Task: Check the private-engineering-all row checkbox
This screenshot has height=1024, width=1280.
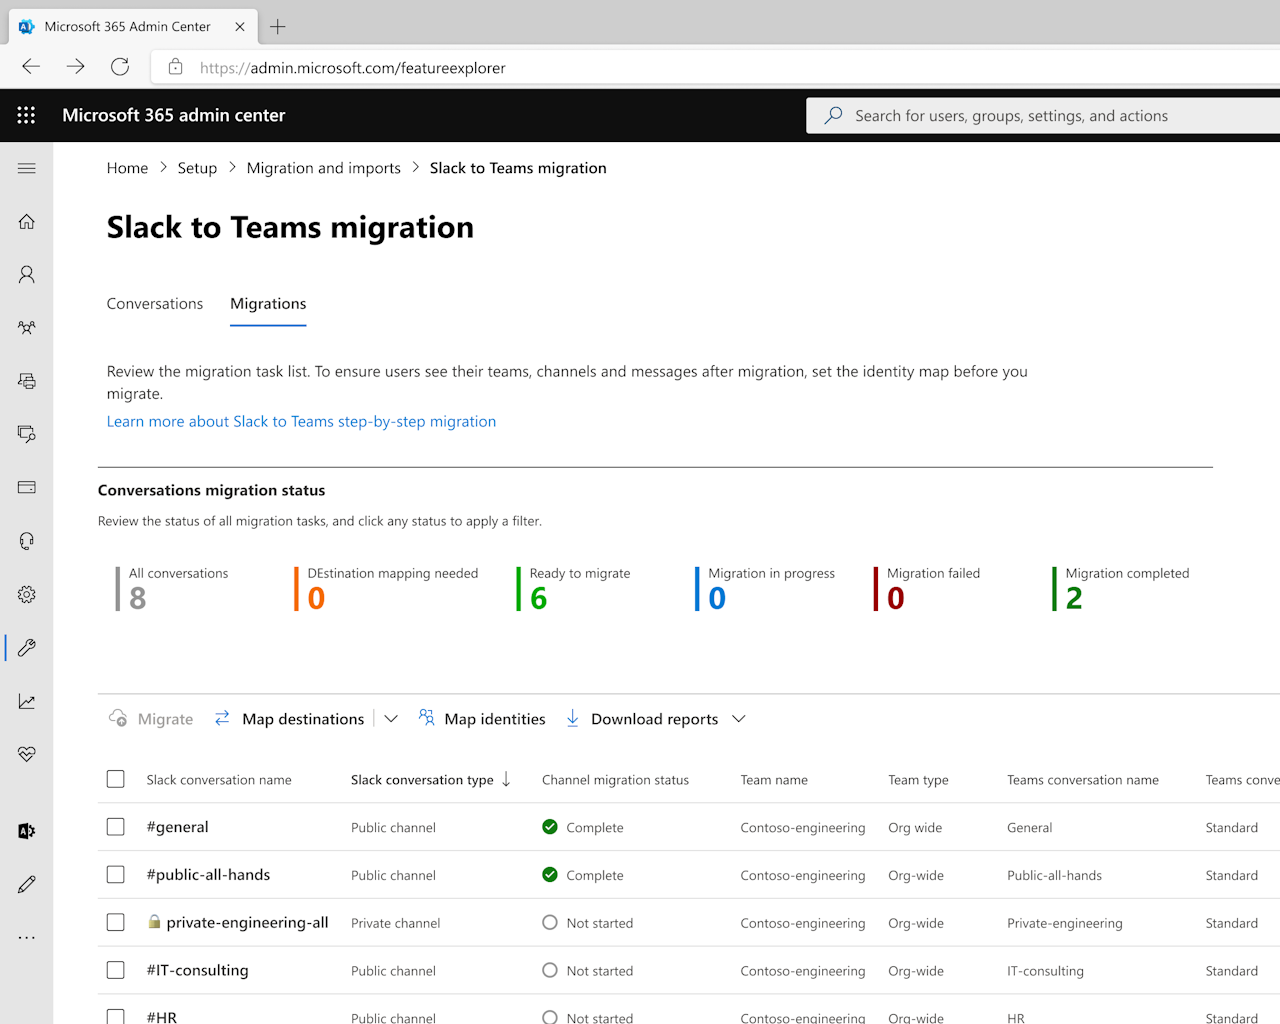Action: tap(115, 922)
